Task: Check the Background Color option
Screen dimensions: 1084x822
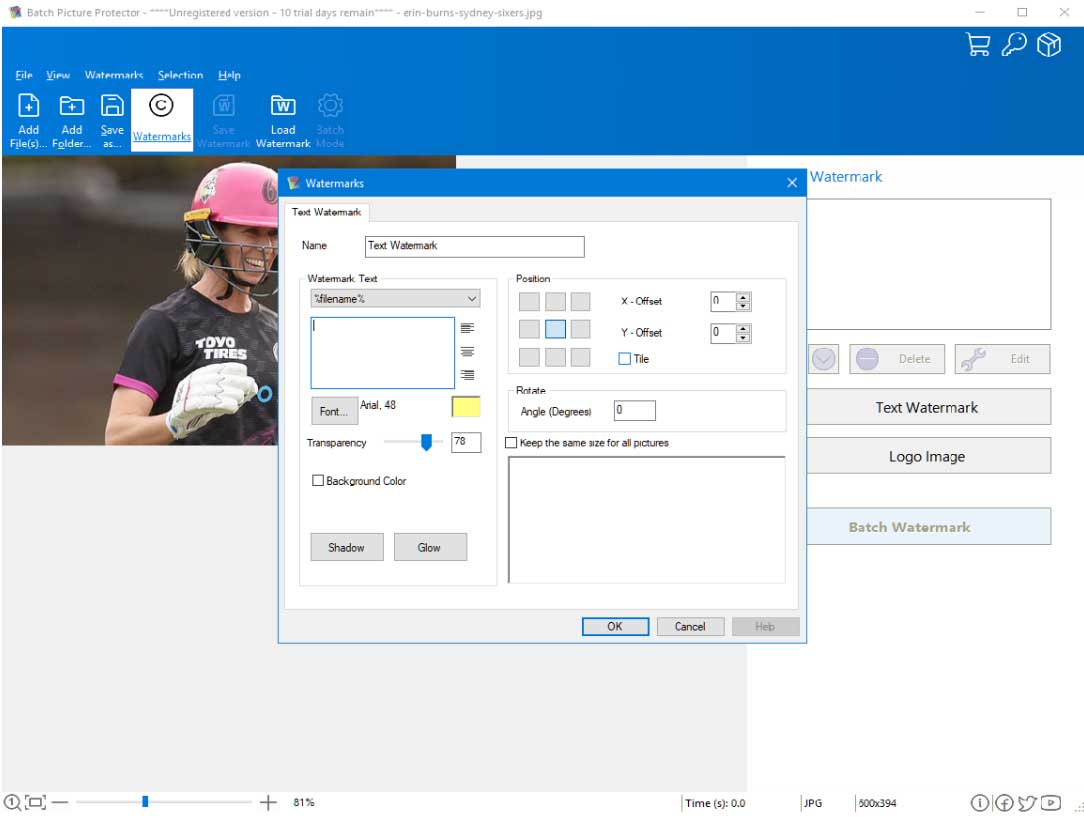Action: 319,481
